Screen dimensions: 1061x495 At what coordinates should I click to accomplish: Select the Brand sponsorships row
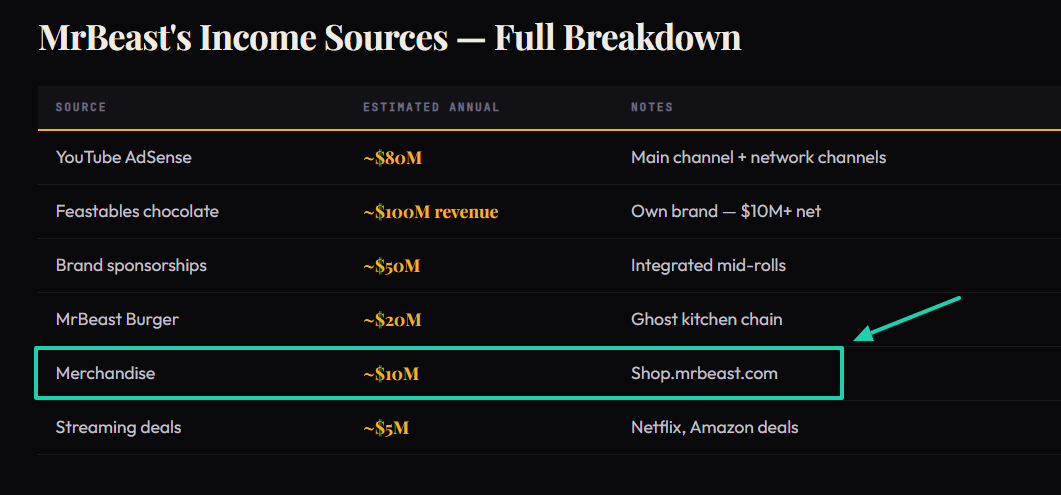point(549,265)
